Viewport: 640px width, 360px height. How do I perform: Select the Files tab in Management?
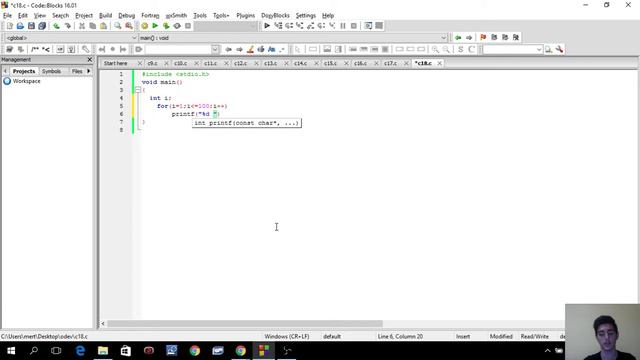coord(77,71)
